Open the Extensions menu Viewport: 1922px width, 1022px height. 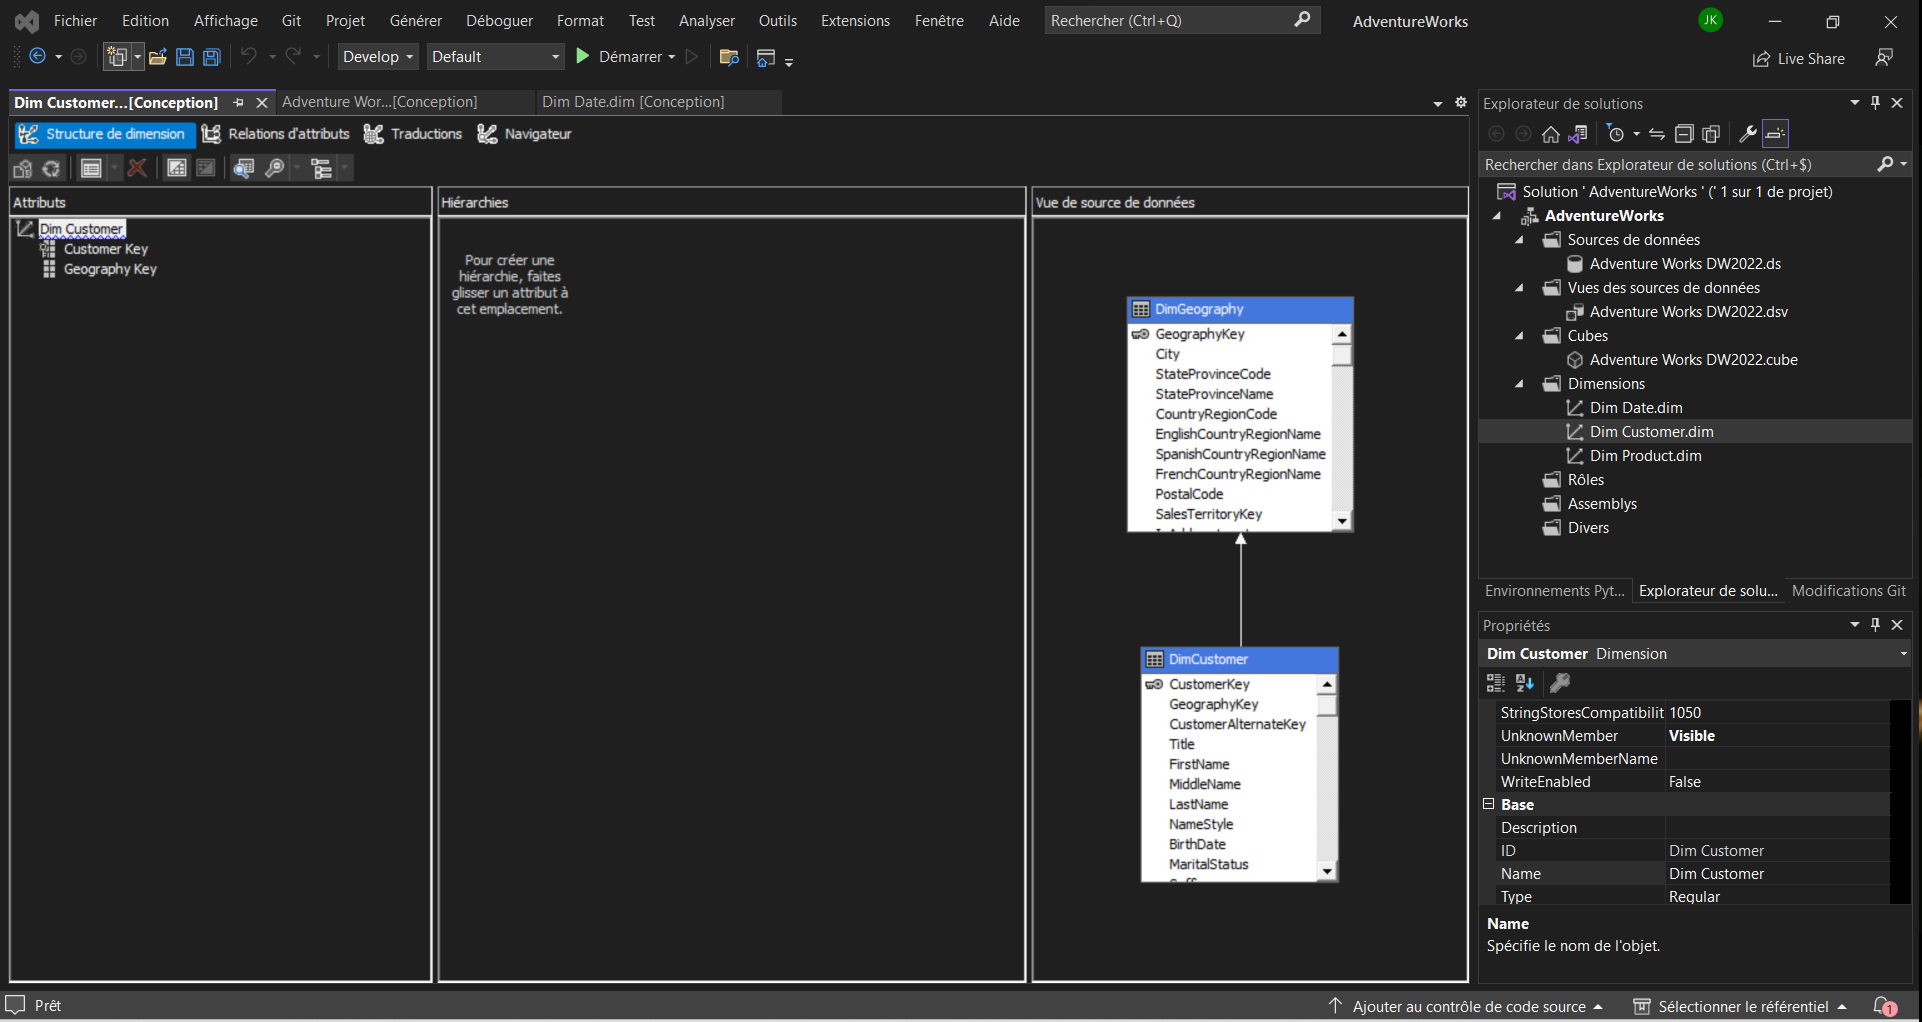tap(855, 21)
